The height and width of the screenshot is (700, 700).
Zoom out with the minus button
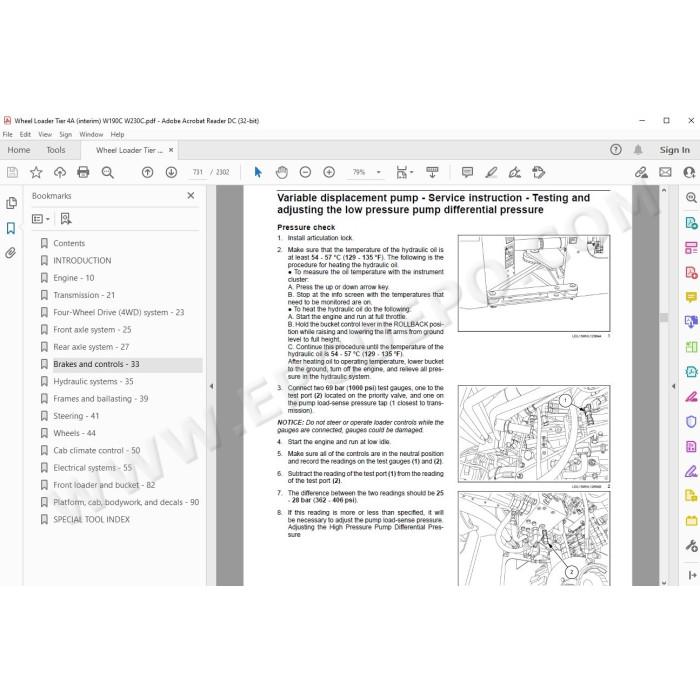click(305, 172)
